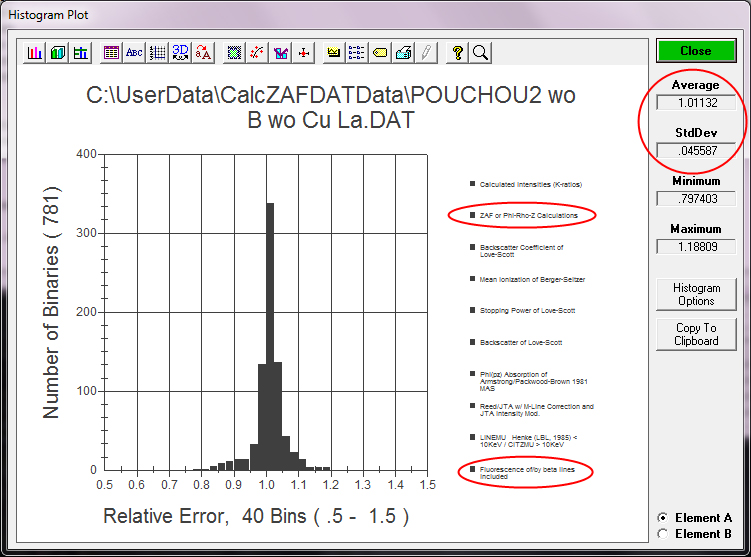
Task: Open the font 'aA' settings icon
Action: tap(204, 53)
